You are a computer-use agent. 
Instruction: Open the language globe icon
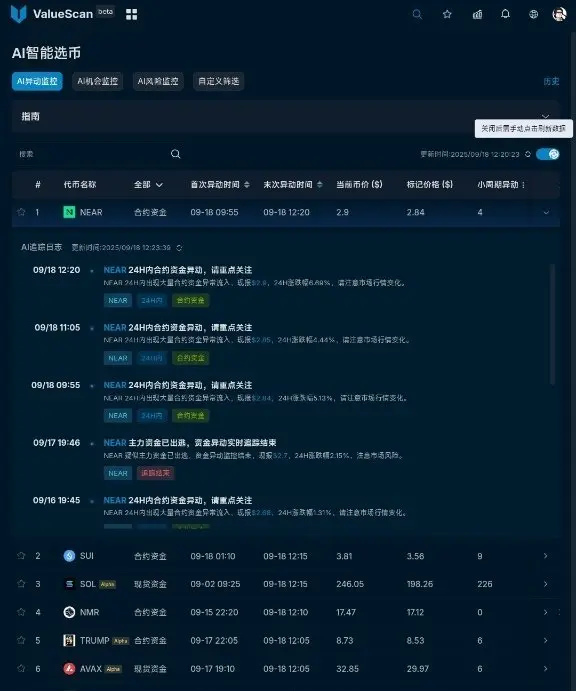coord(533,14)
